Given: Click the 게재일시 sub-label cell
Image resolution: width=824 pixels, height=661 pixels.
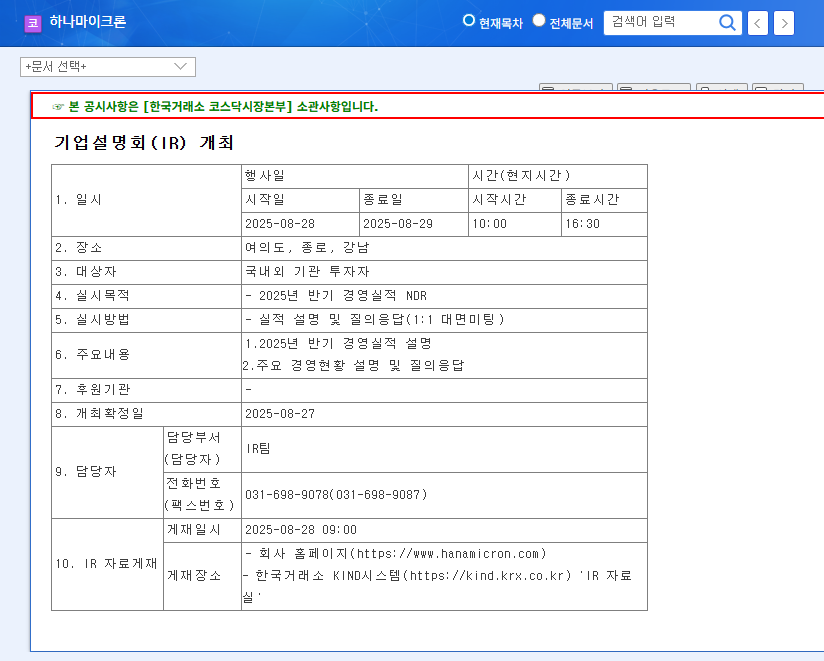Looking at the screenshot, I should 202,531.
